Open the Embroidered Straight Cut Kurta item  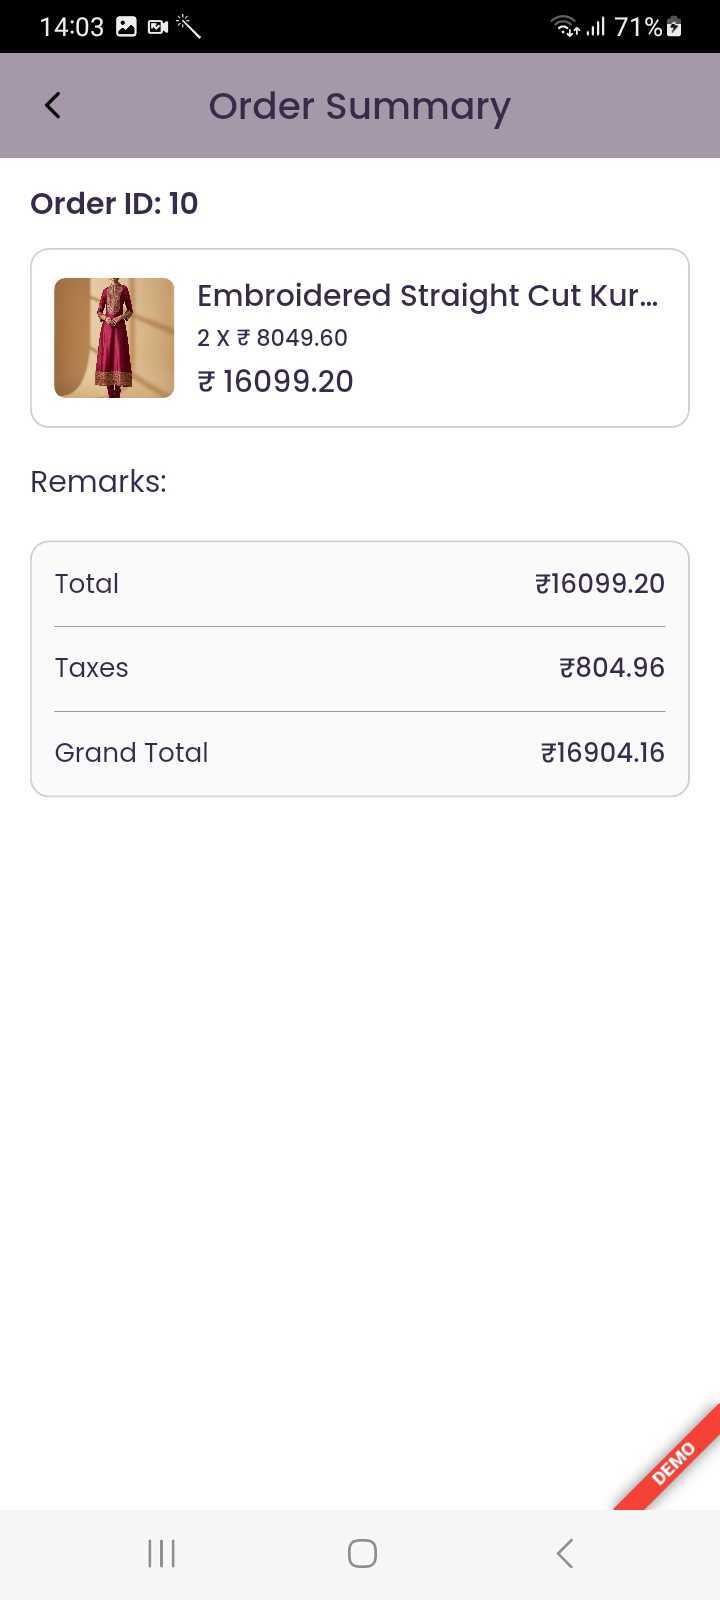click(x=427, y=296)
